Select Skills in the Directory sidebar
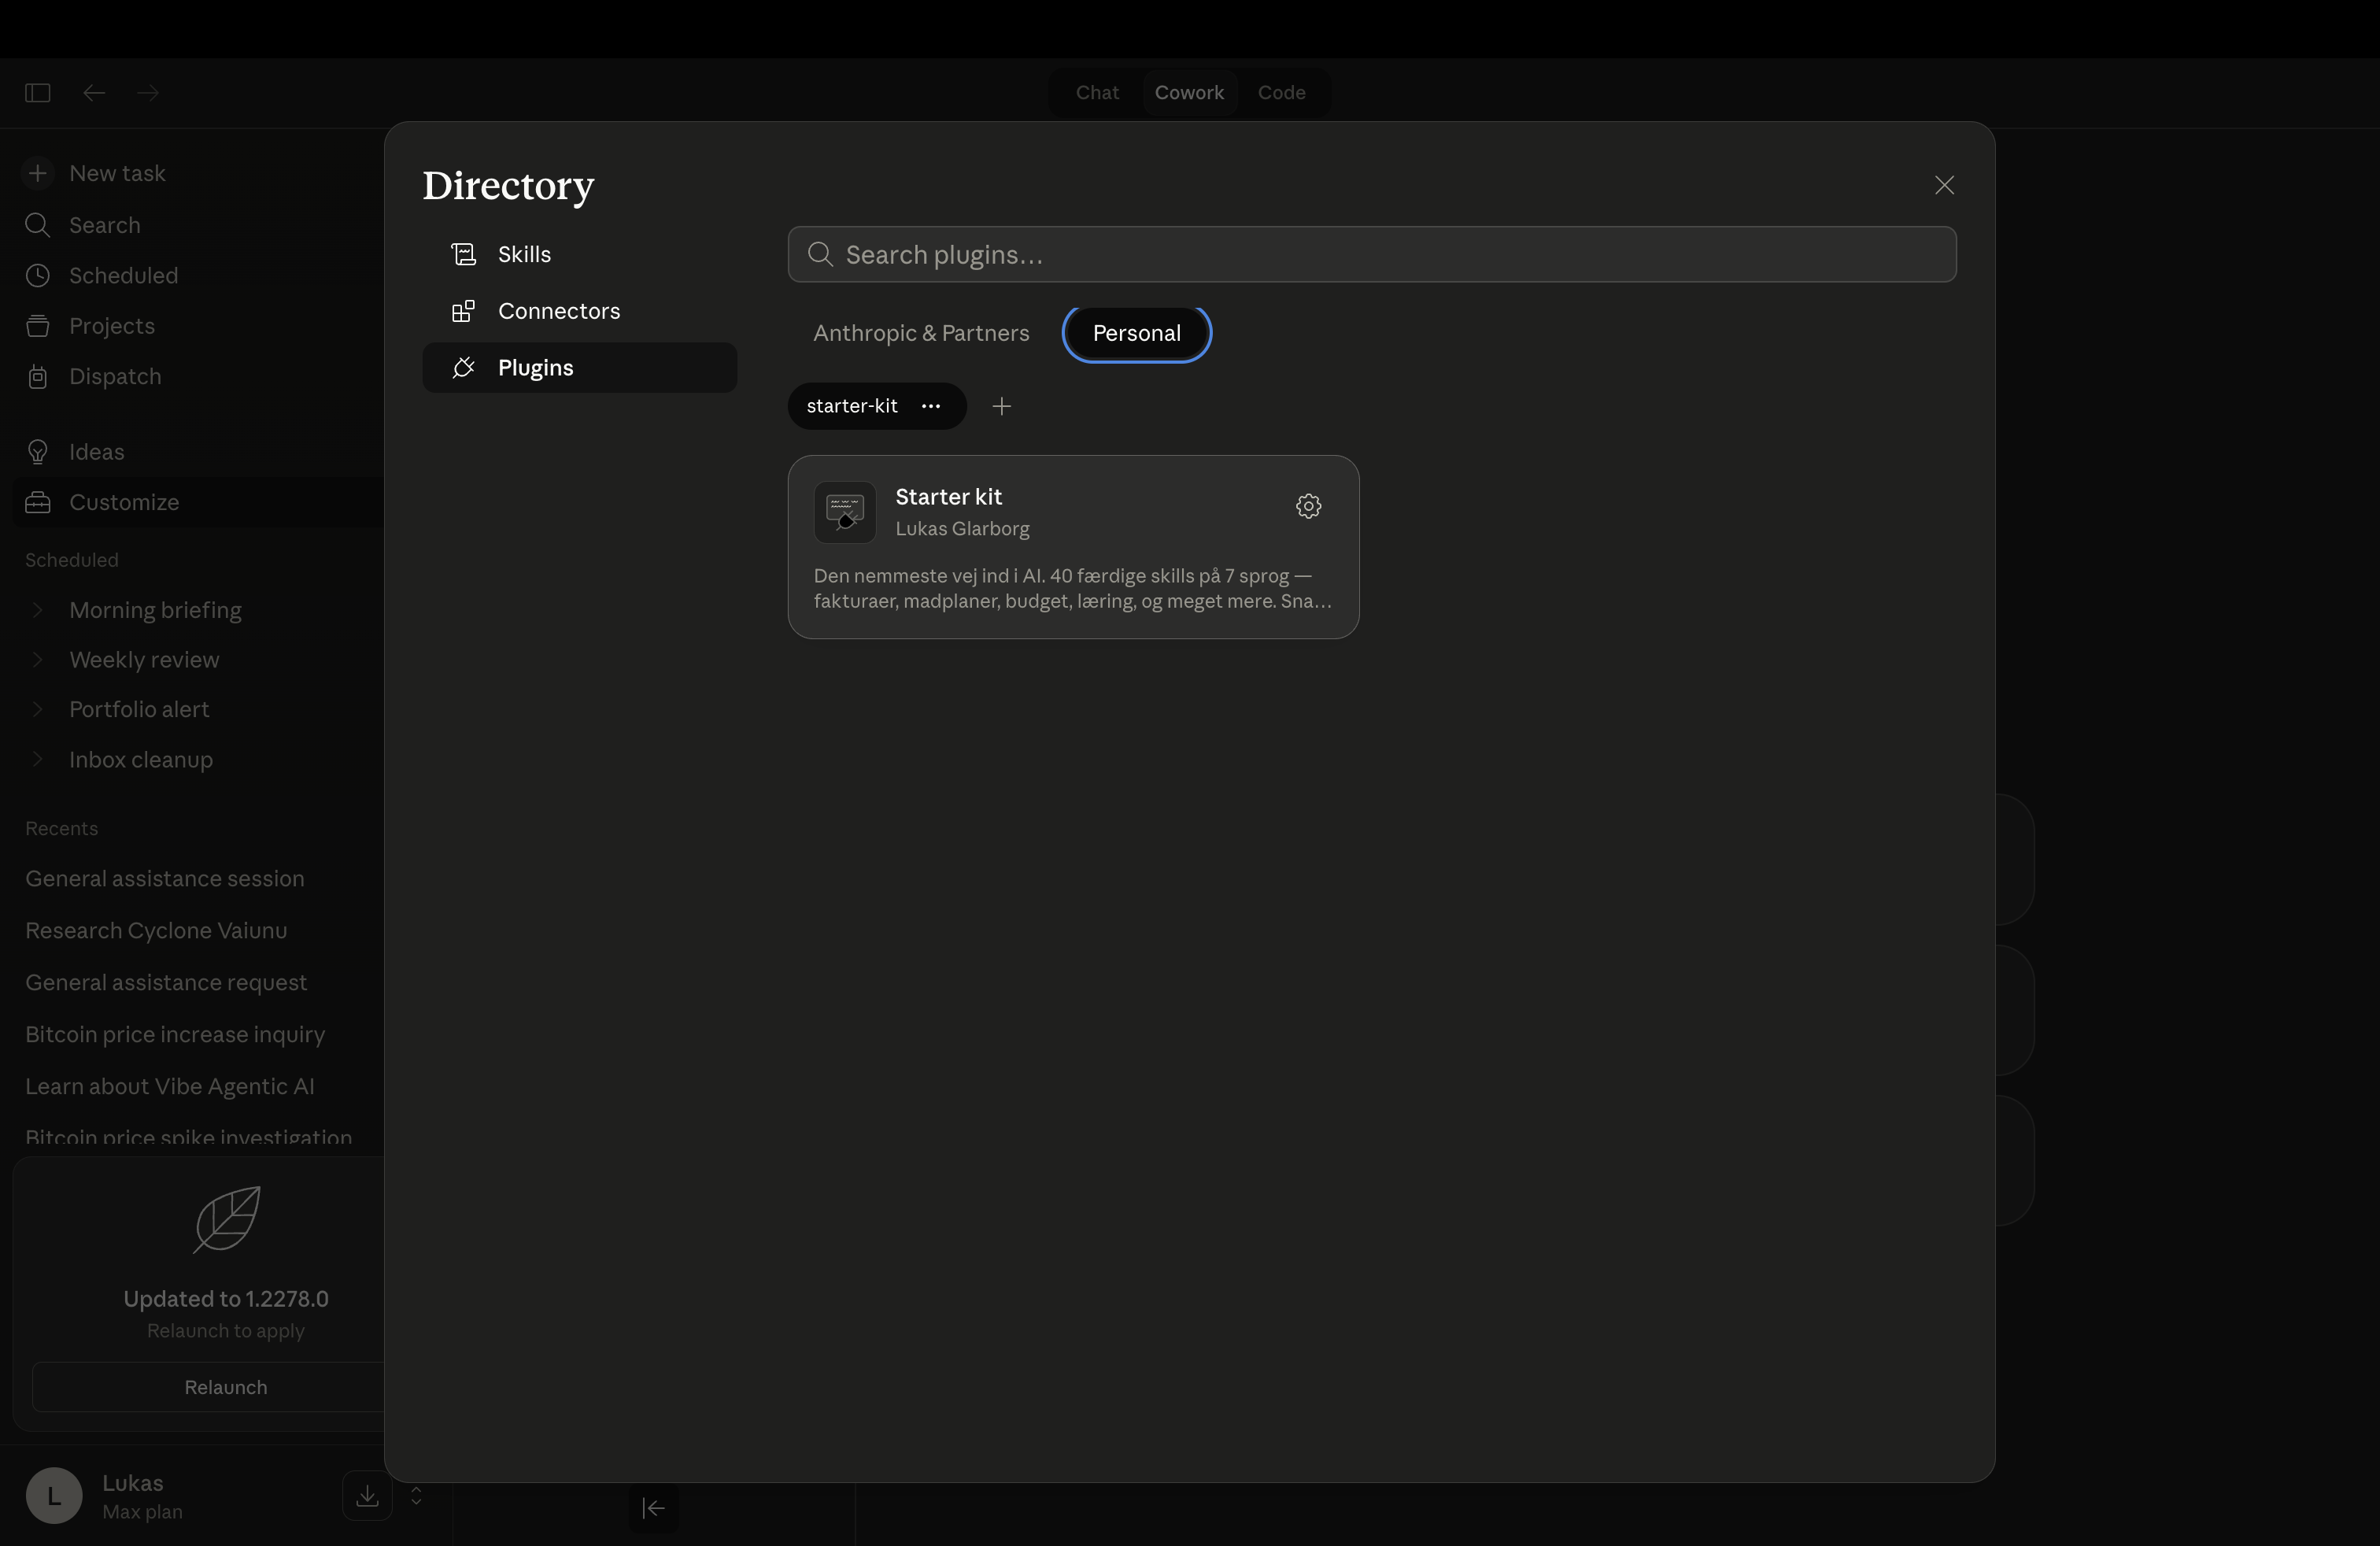2380x1546 pixels. tap(524, 254)
